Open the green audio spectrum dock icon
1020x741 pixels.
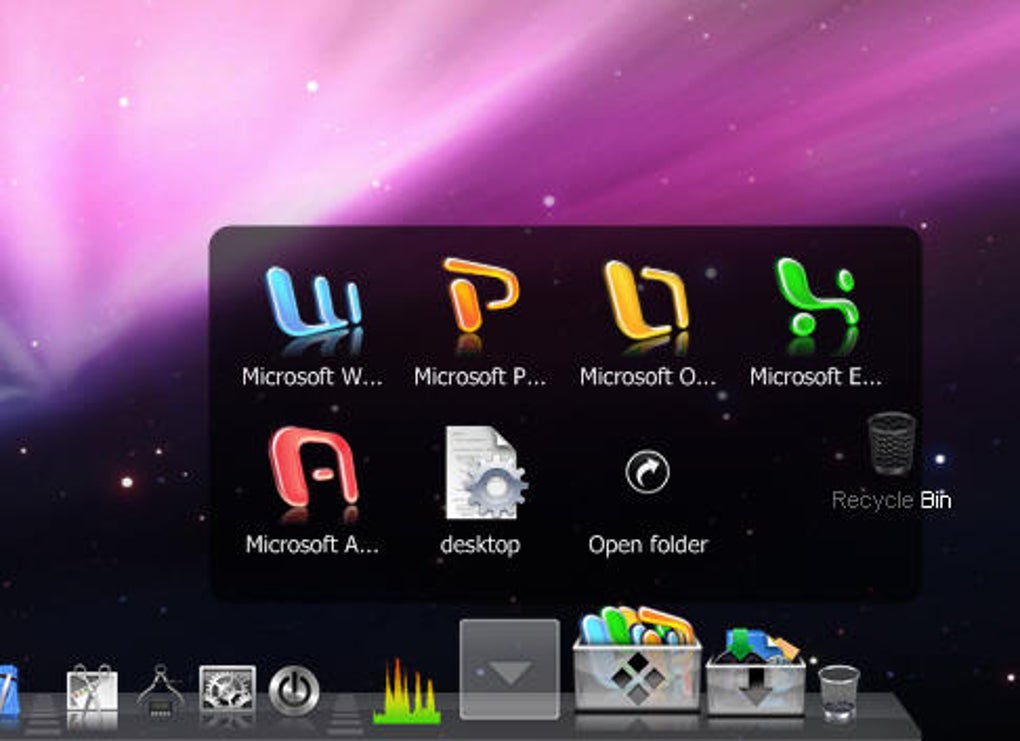407,691
